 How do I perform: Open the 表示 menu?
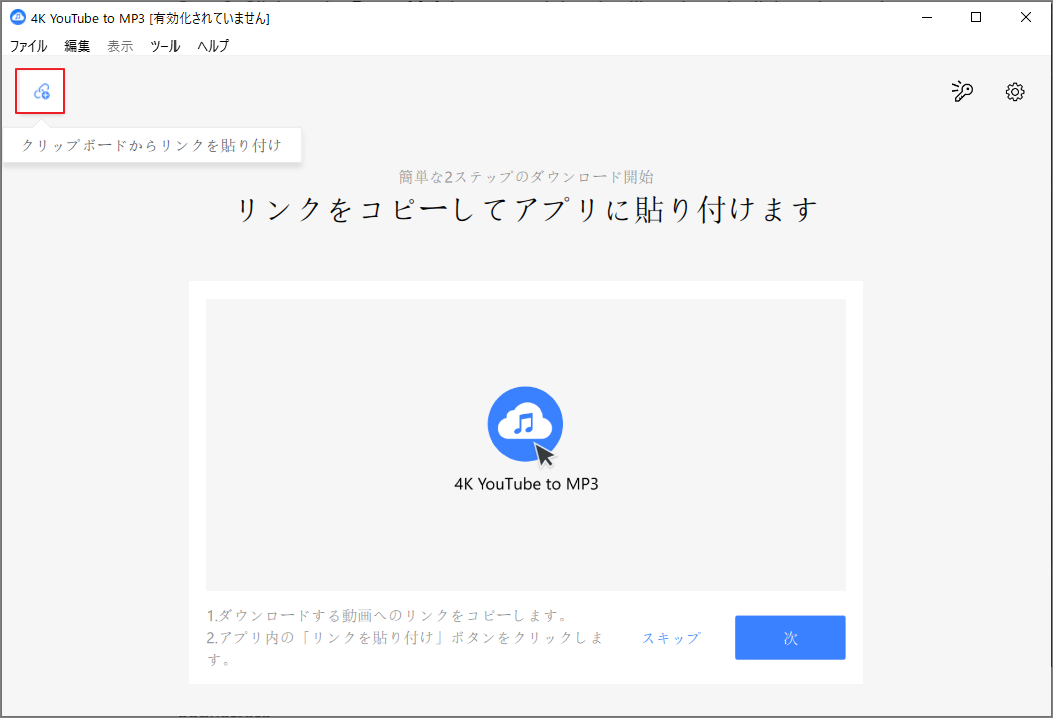(120, 46)
